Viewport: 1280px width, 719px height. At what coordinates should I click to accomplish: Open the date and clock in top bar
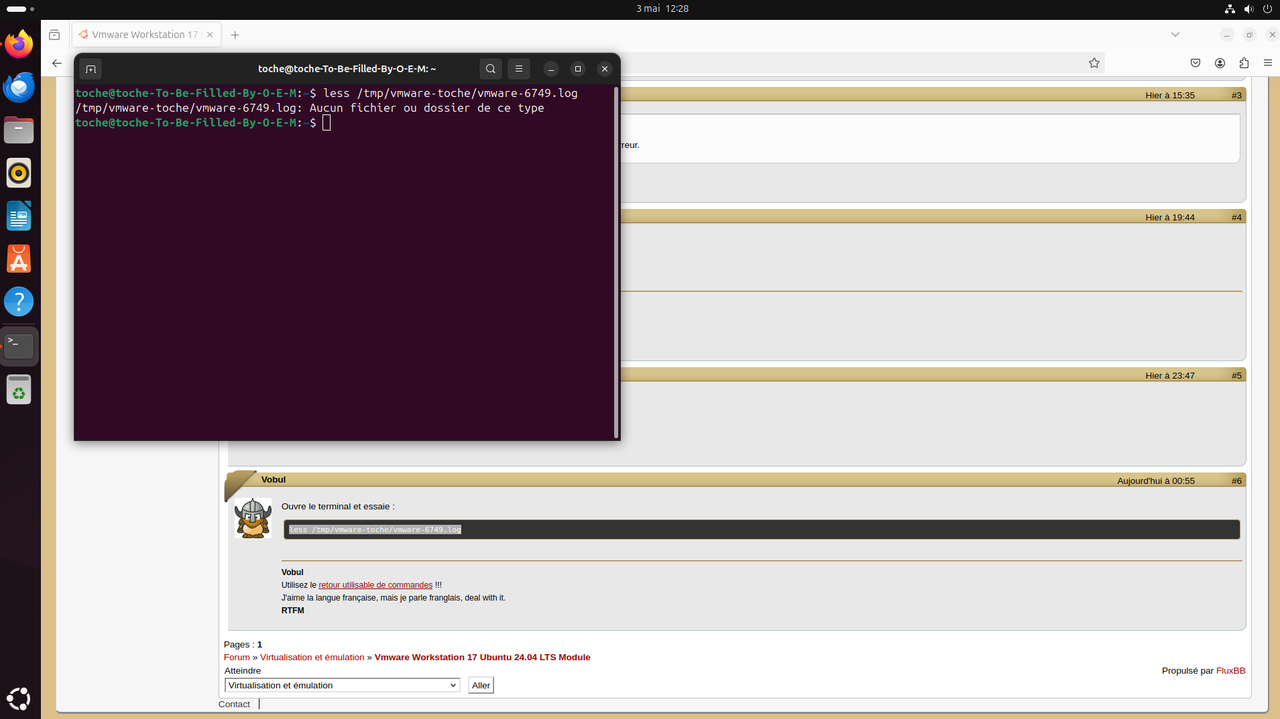[662, 8]
